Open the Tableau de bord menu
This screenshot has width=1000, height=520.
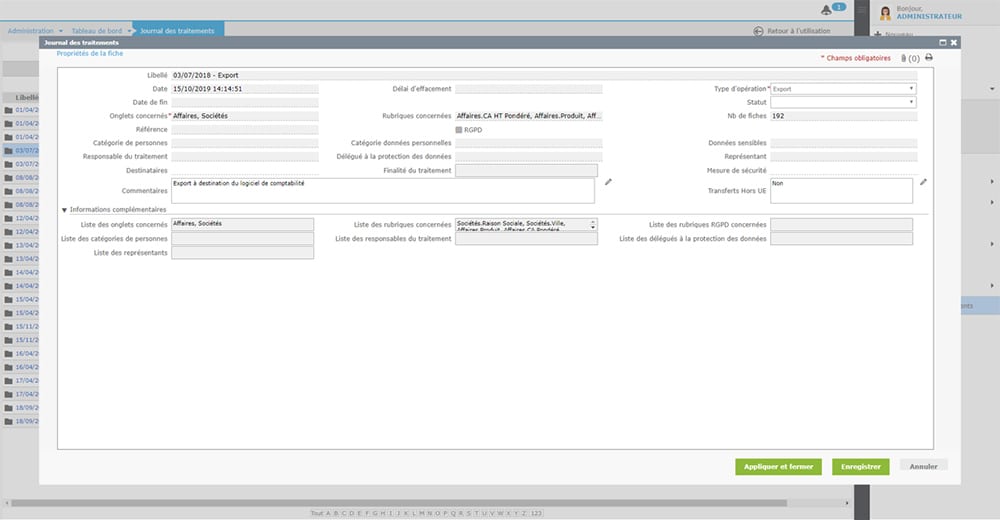coord(96,31)
